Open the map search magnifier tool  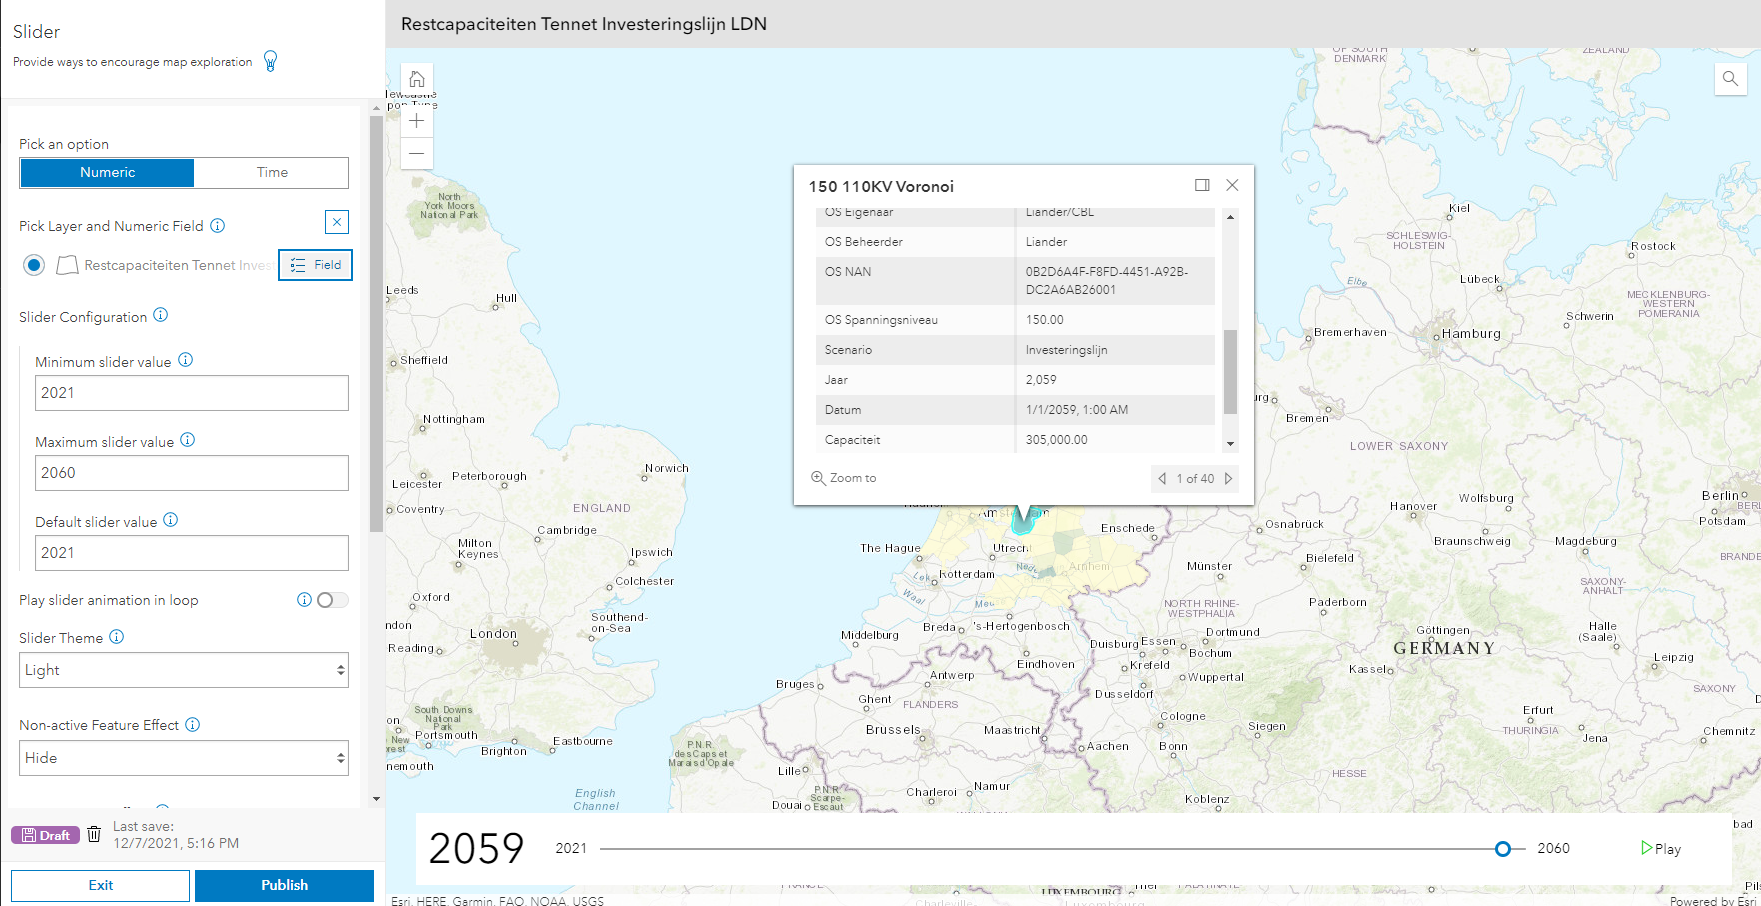pyautogui.click(x=1730, y=79)
